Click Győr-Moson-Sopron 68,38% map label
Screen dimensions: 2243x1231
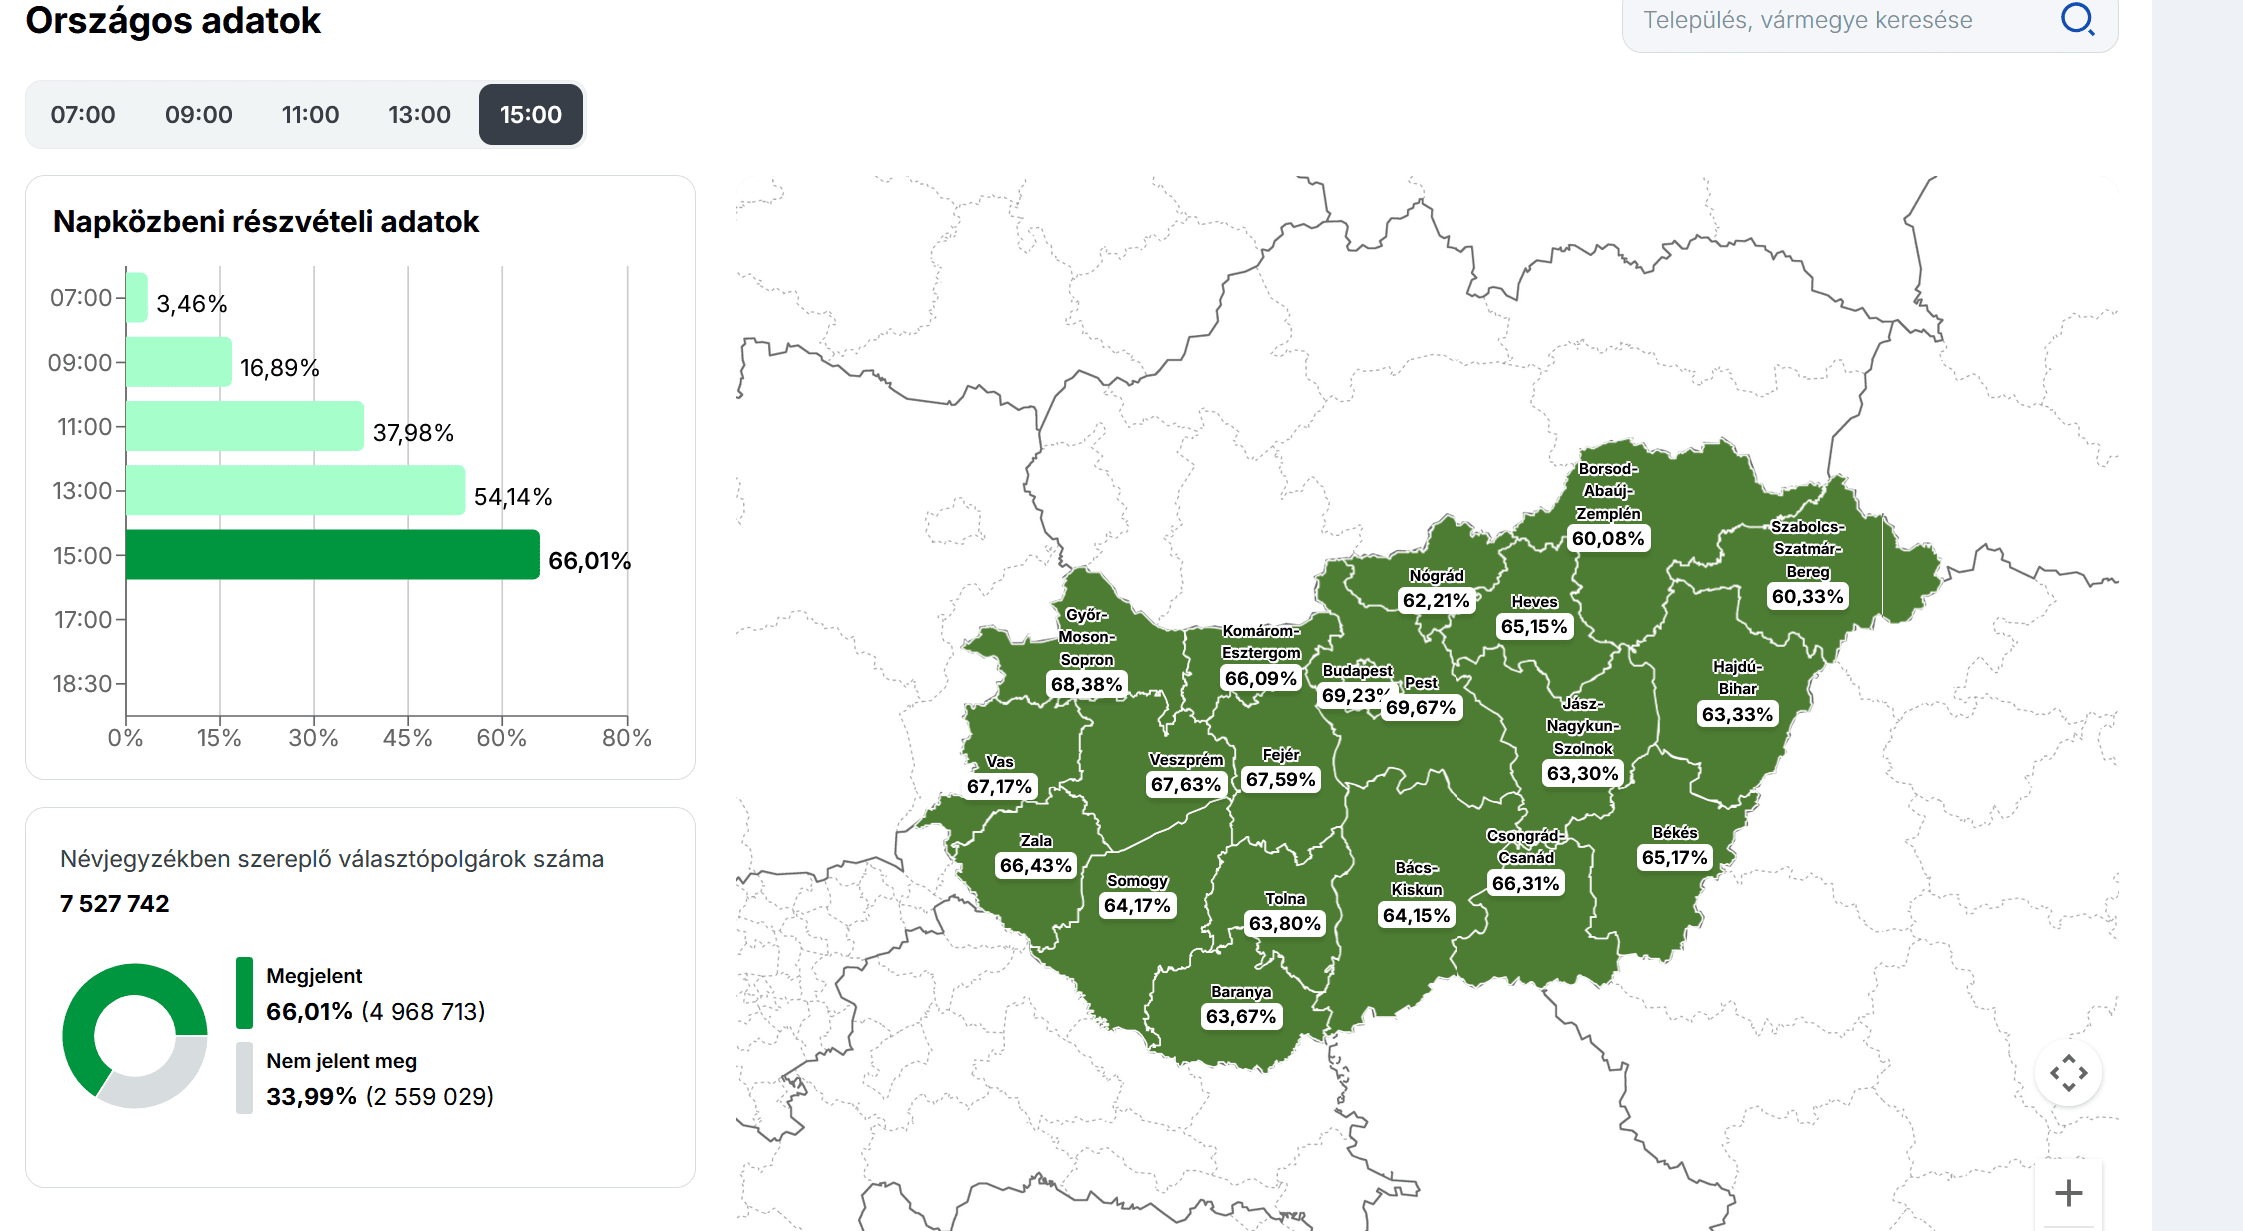pos(1086,684)
